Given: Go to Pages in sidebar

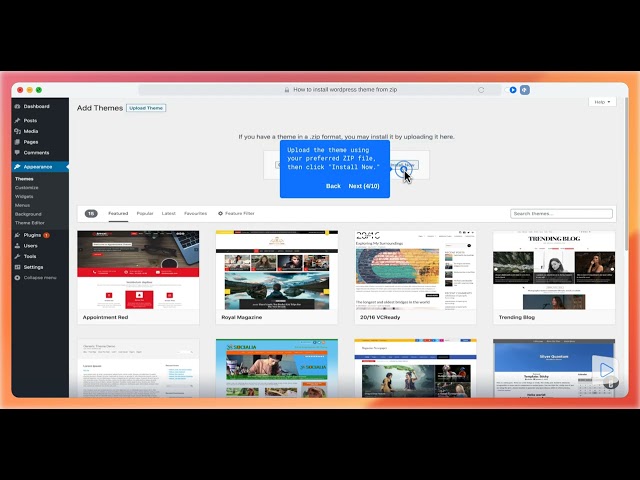Looking at the screenshot, I should 31,142.
